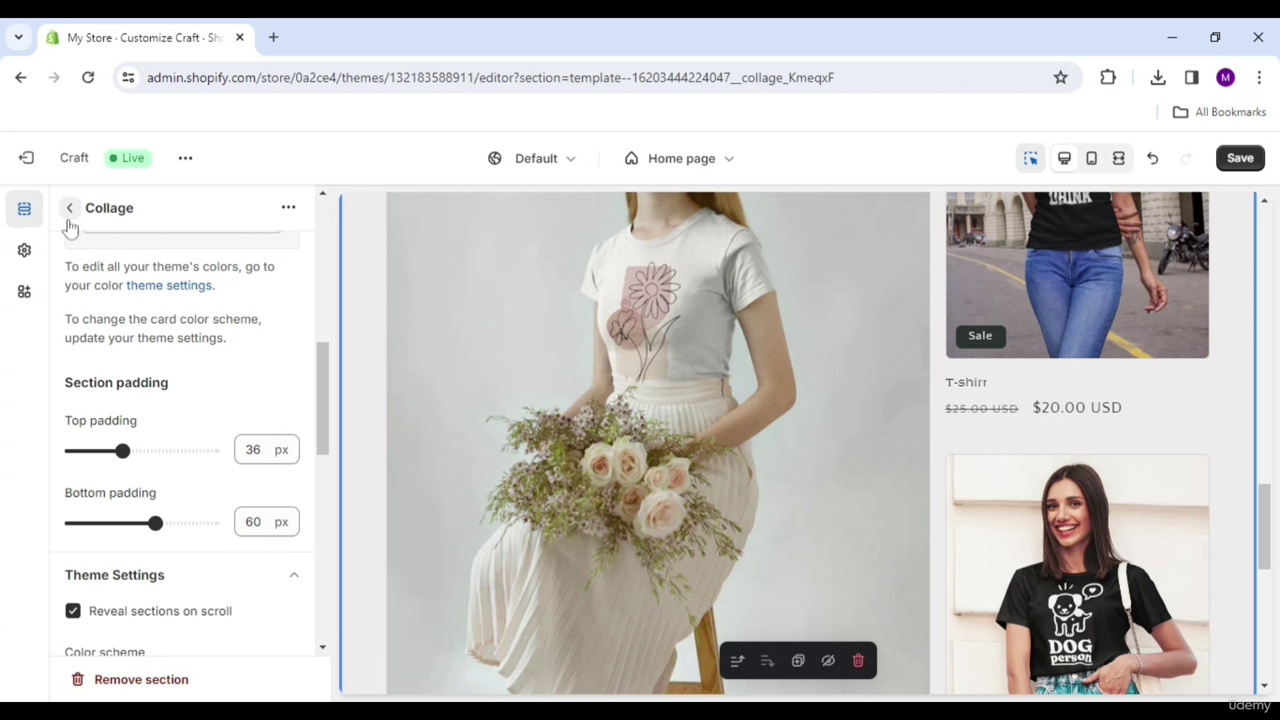The width and height of the screenshot is (1280, 720).
Task: Click the settings panel scroll-down arrow
Action: (322, 647)
